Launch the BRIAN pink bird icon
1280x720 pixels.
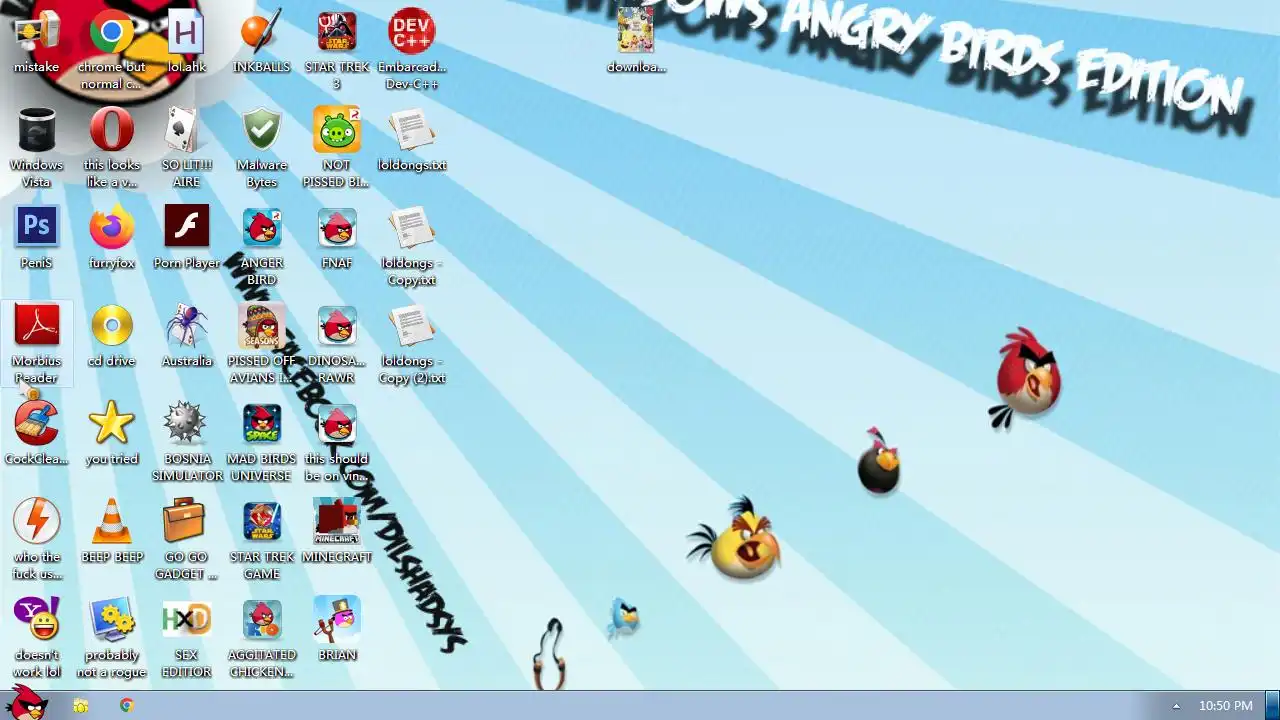point(337,630)
